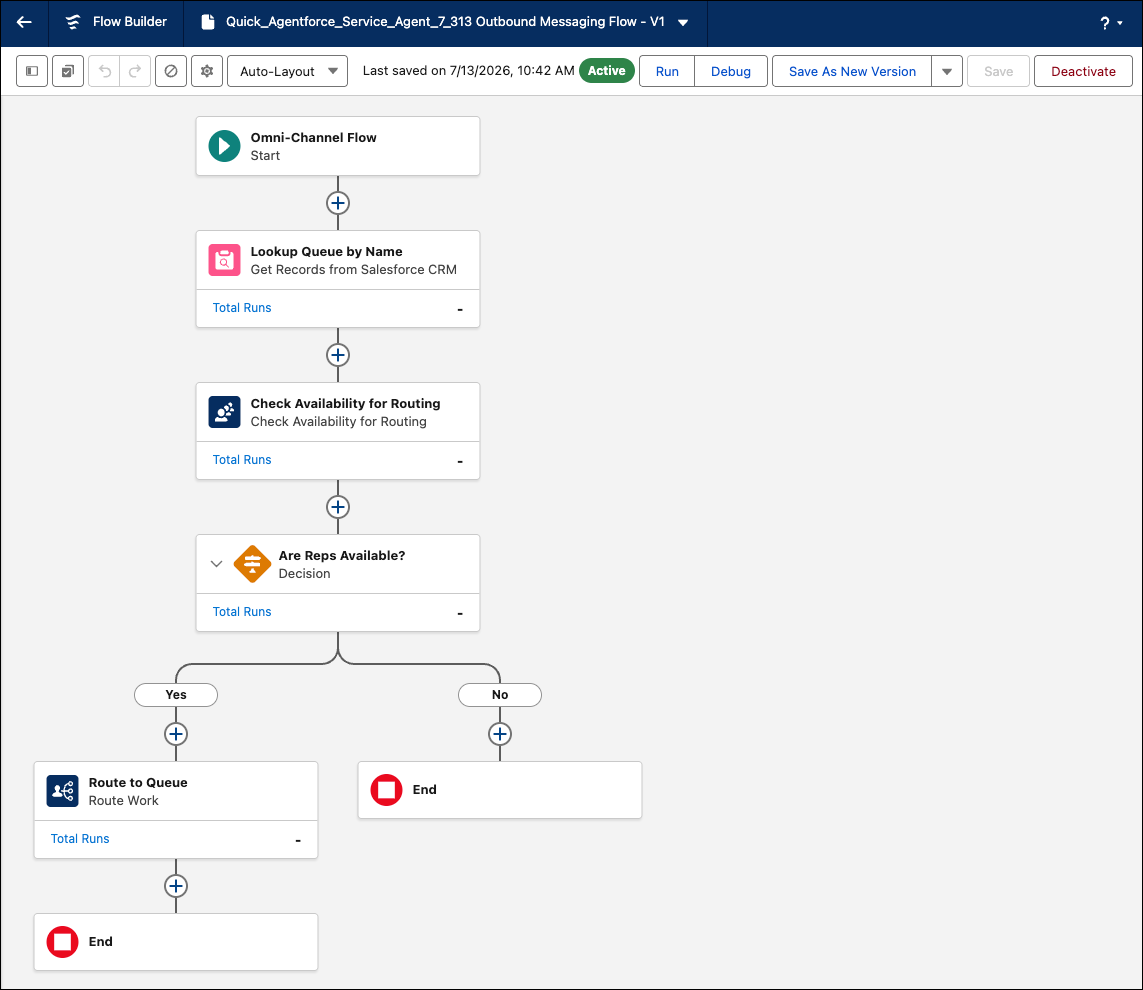This screenshot has height=990, width=1143.
Task: Click the Debug button
Action: [730, 71]
